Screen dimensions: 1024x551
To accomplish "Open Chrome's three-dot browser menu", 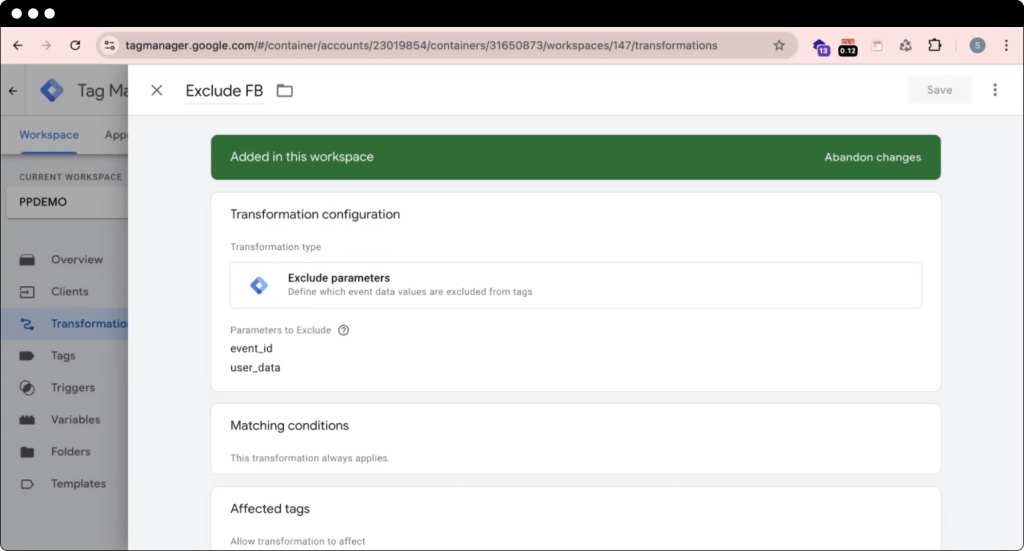I will [1006, 45].
